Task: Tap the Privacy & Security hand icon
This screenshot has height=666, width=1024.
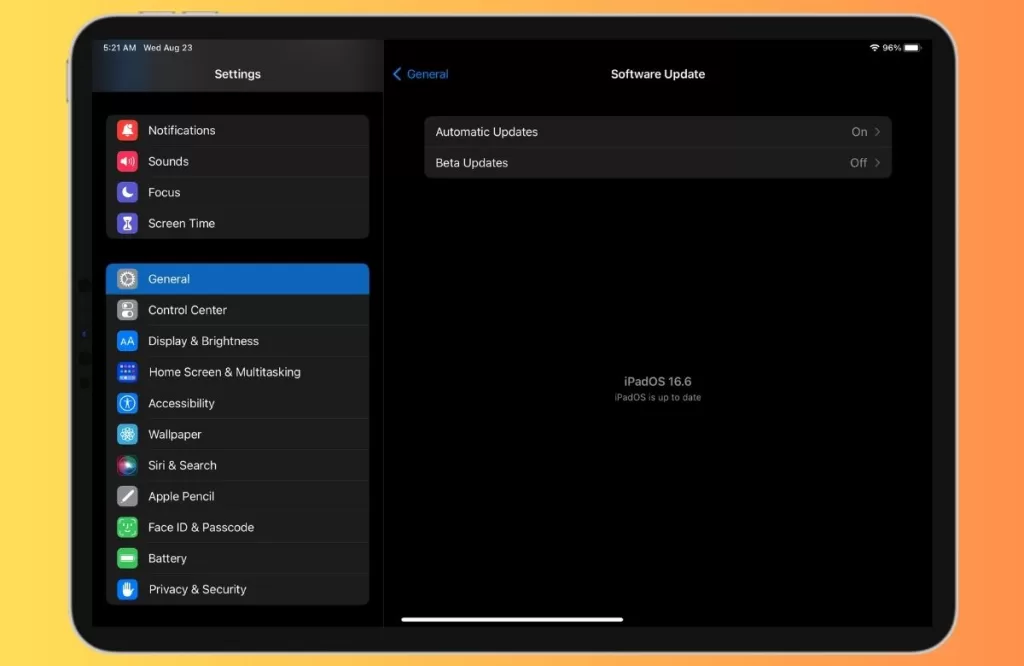Action: pyautogui.click(x=127, y=590)
